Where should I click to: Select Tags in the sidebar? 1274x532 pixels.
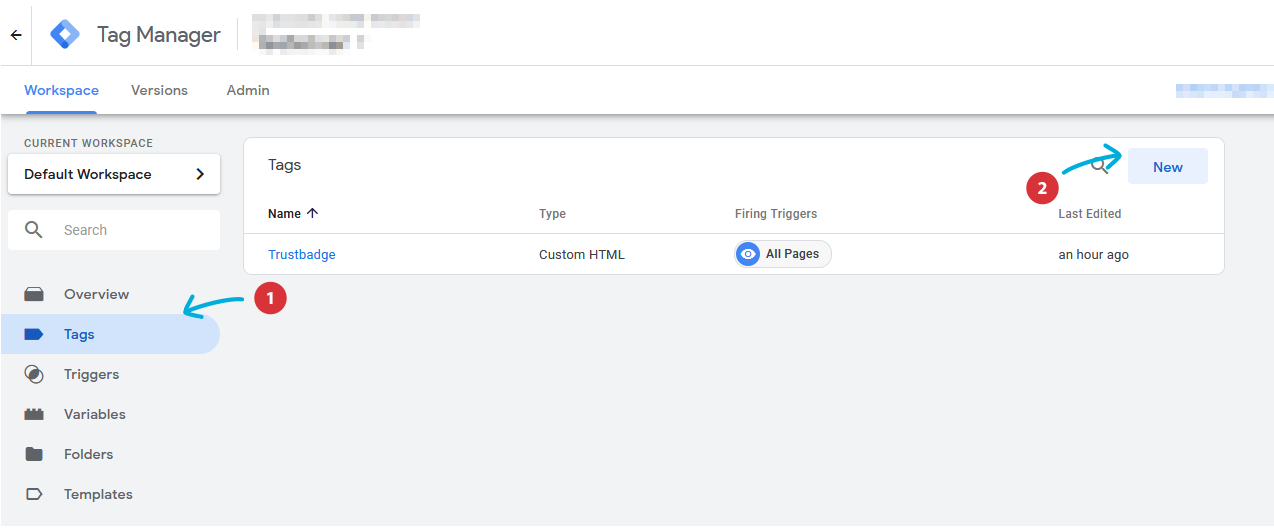[110, 334]
